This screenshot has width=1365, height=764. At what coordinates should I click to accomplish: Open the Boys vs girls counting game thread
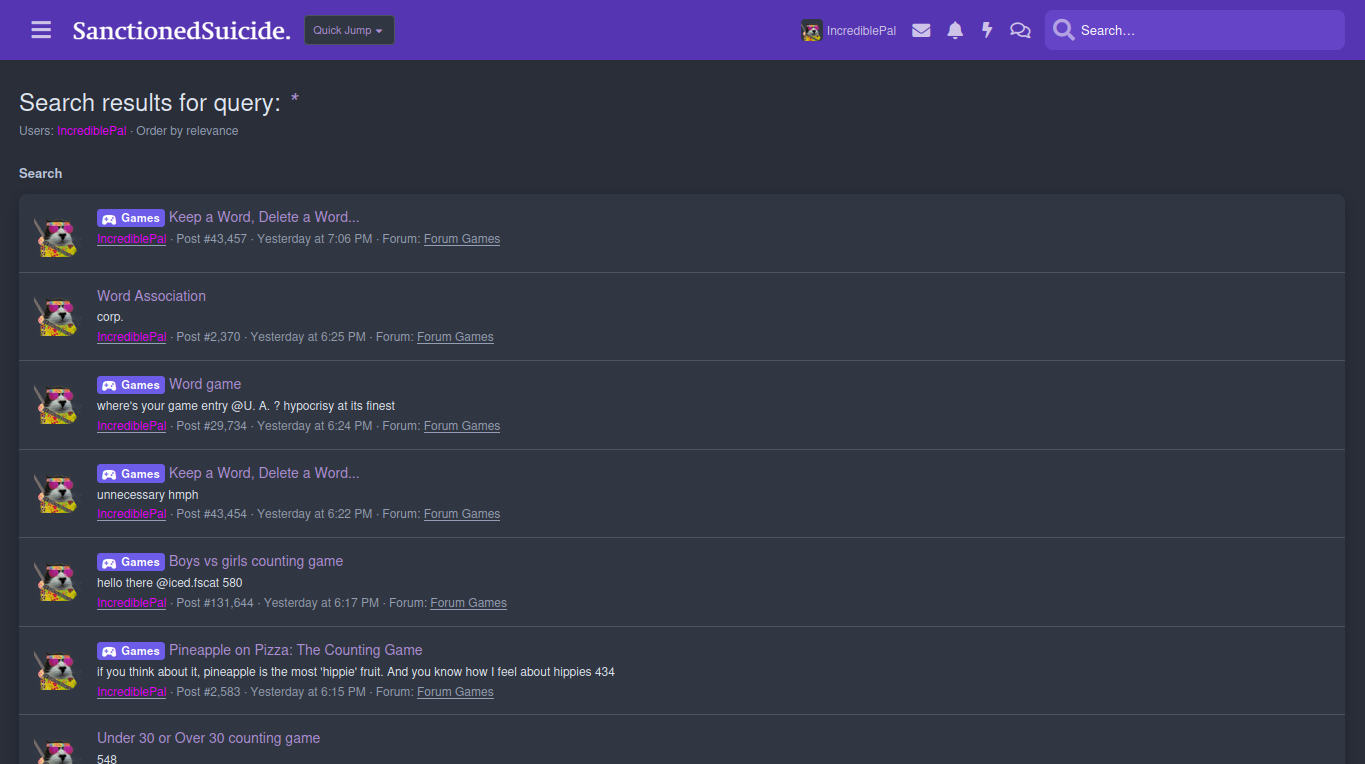pos(255,561)
